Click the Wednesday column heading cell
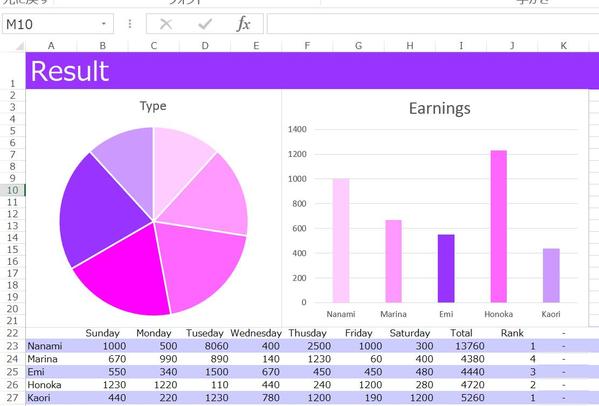This screenshot has width=599, height=406. 256,333
